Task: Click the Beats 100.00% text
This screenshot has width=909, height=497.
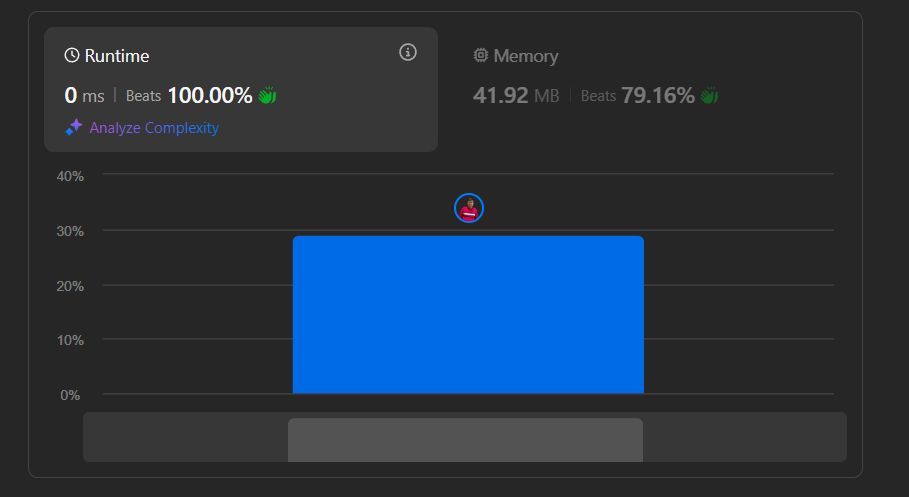Action: 189,96
